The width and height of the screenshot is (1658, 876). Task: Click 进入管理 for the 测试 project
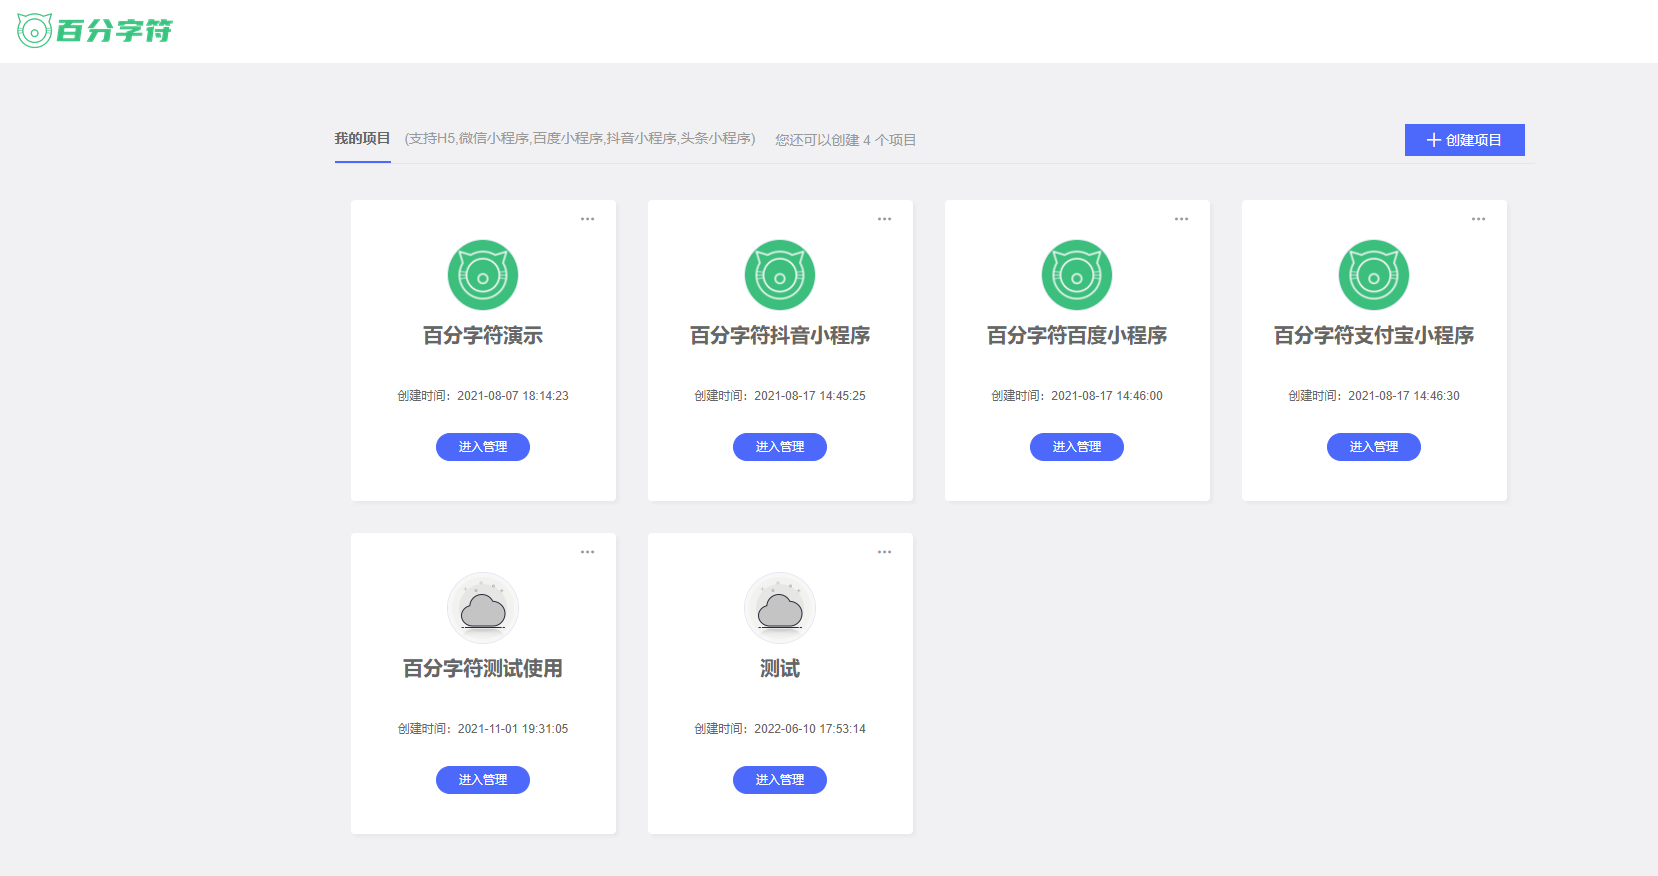(780, 780)
